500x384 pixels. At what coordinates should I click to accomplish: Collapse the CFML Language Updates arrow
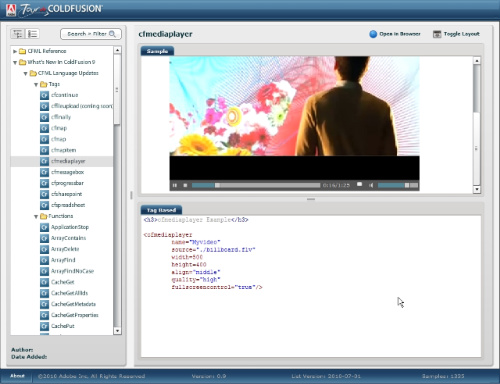26,73
